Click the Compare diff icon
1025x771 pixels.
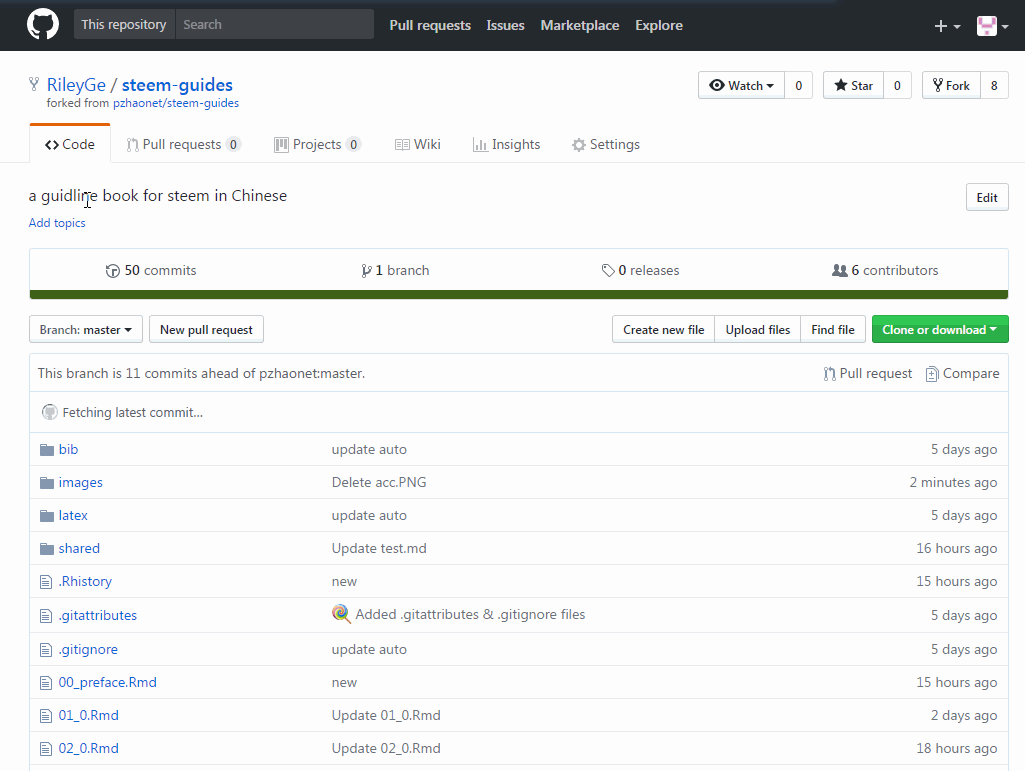[932, 374]
